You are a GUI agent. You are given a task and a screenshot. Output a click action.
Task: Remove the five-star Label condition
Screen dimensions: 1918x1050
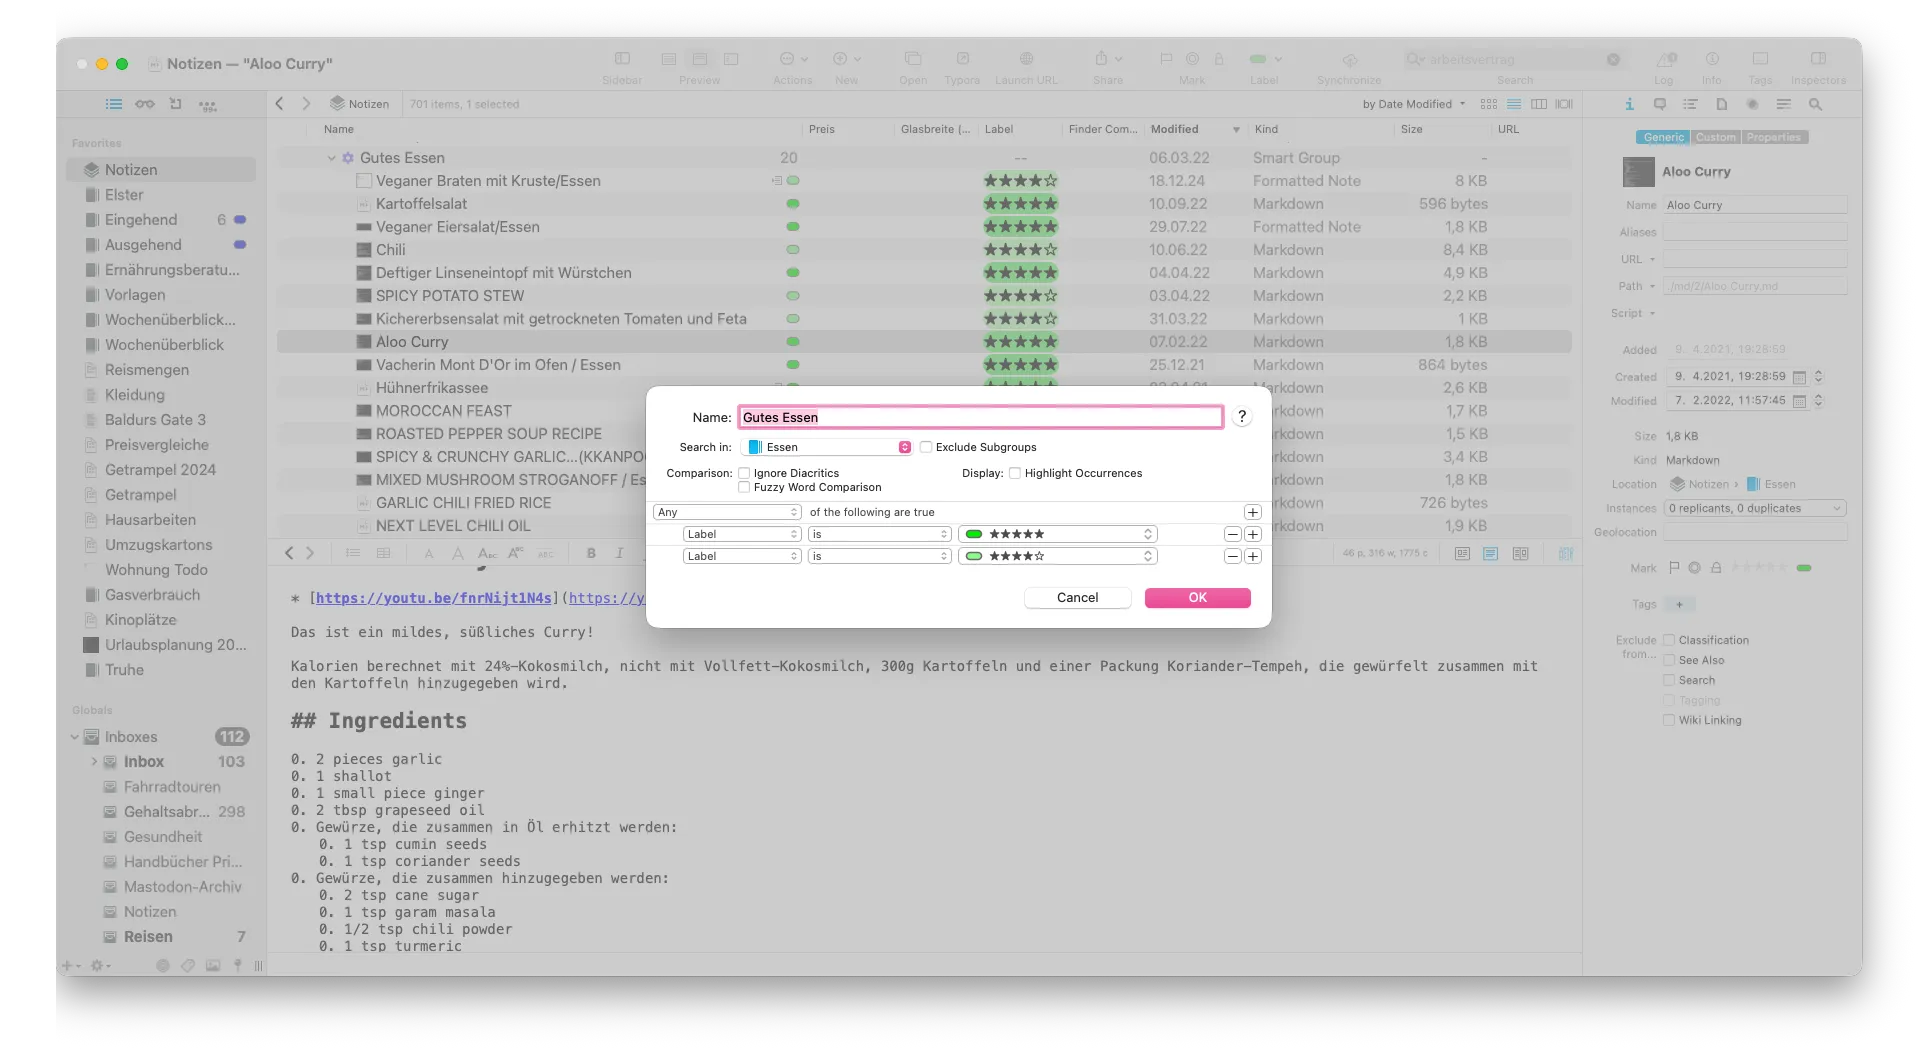1233,535
